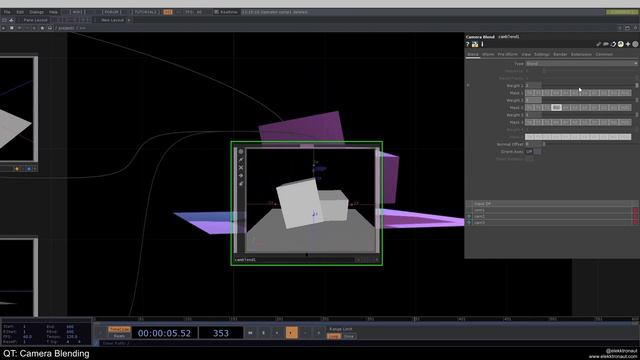Open the Python help icon in parameter panel
The height and width of the screenshot is (360, 640).
[x=475, y=44]
